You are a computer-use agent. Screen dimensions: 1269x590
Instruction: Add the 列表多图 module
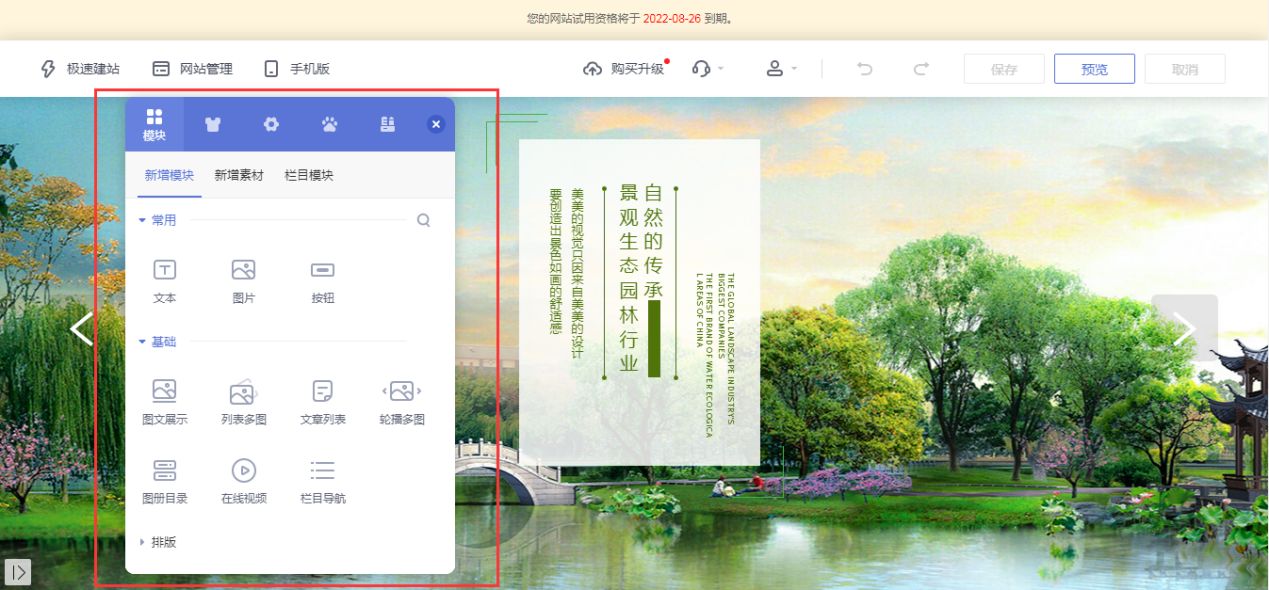click(244, 402)
